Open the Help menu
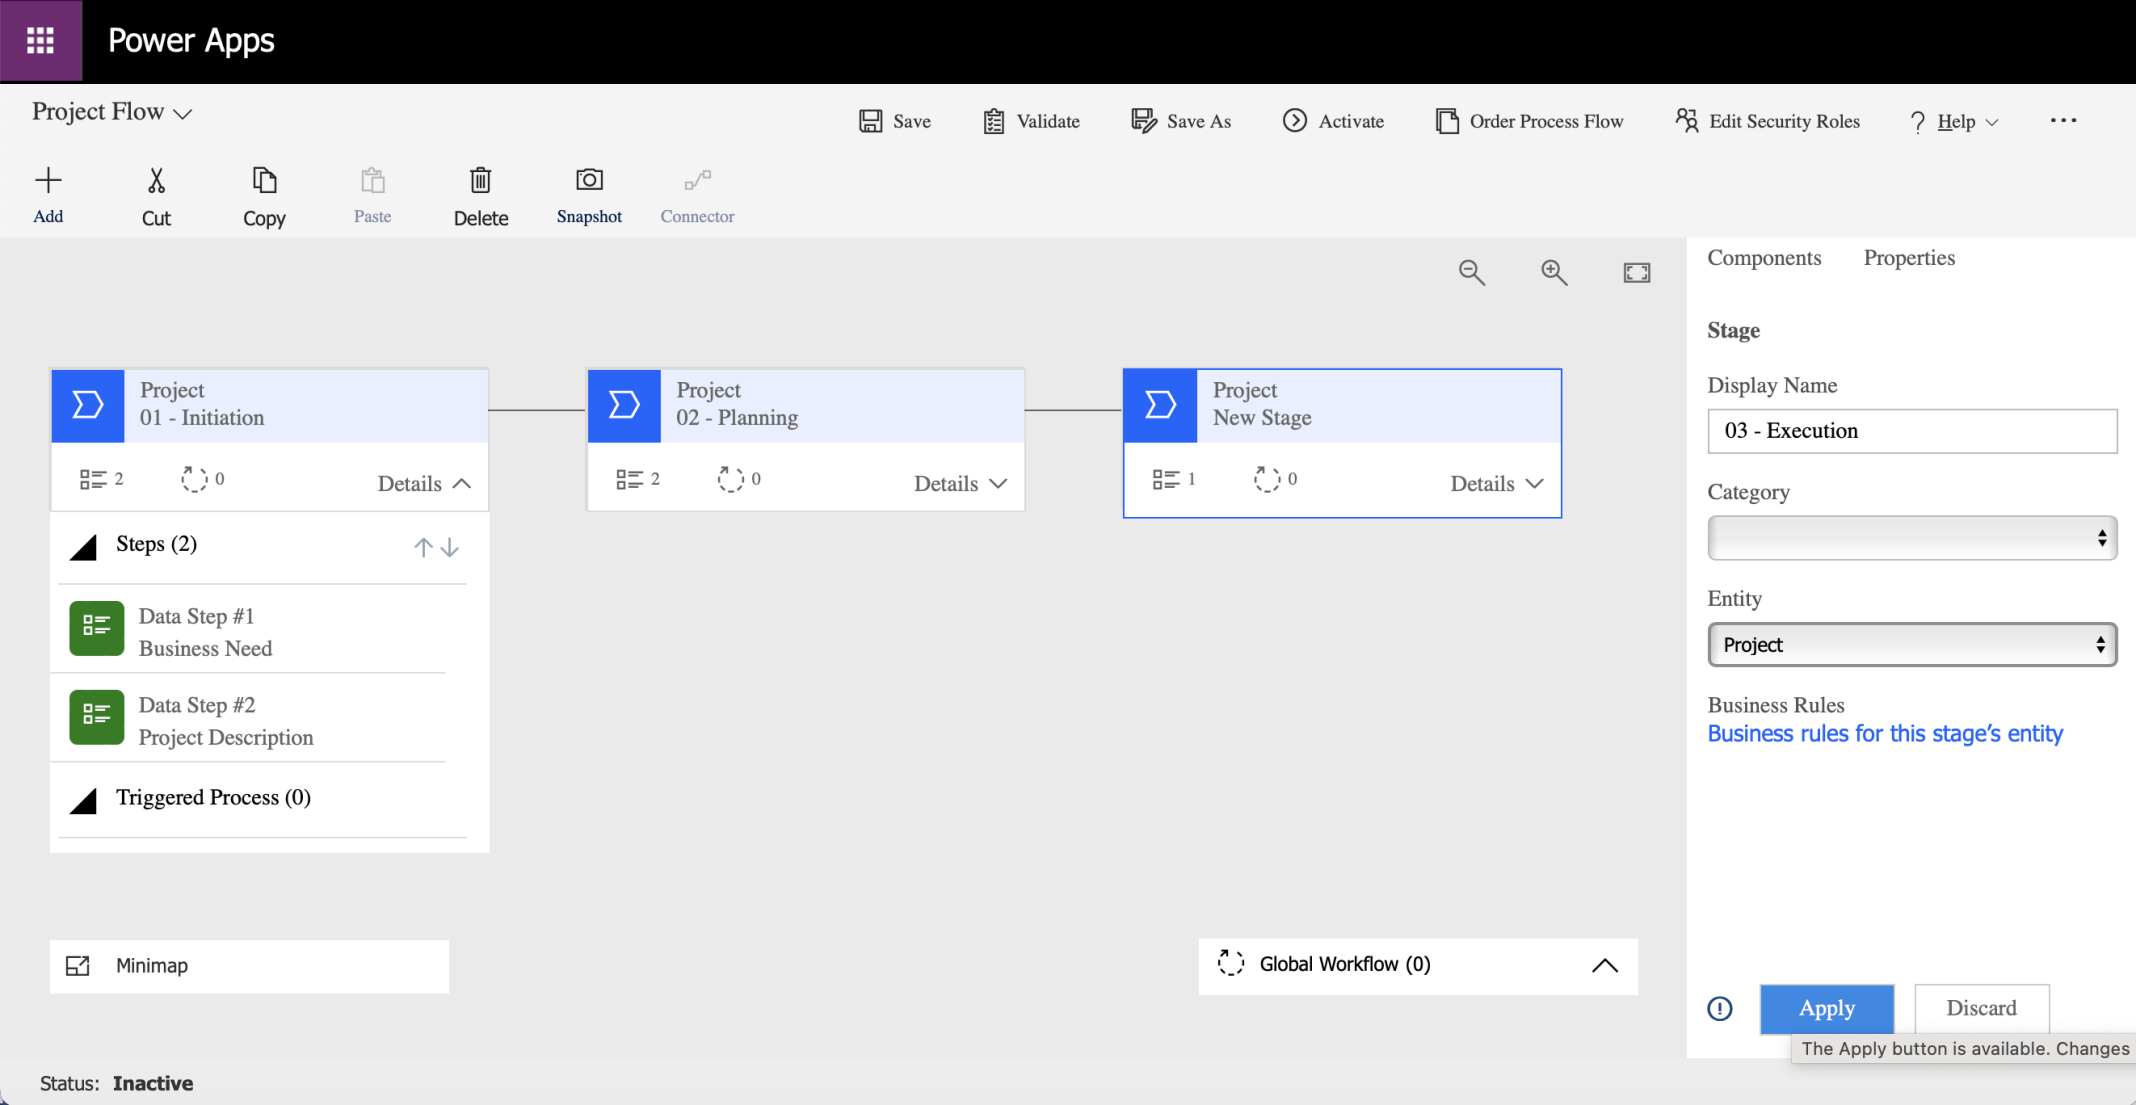2136x1105 pixels. [x=1955, y=122]
